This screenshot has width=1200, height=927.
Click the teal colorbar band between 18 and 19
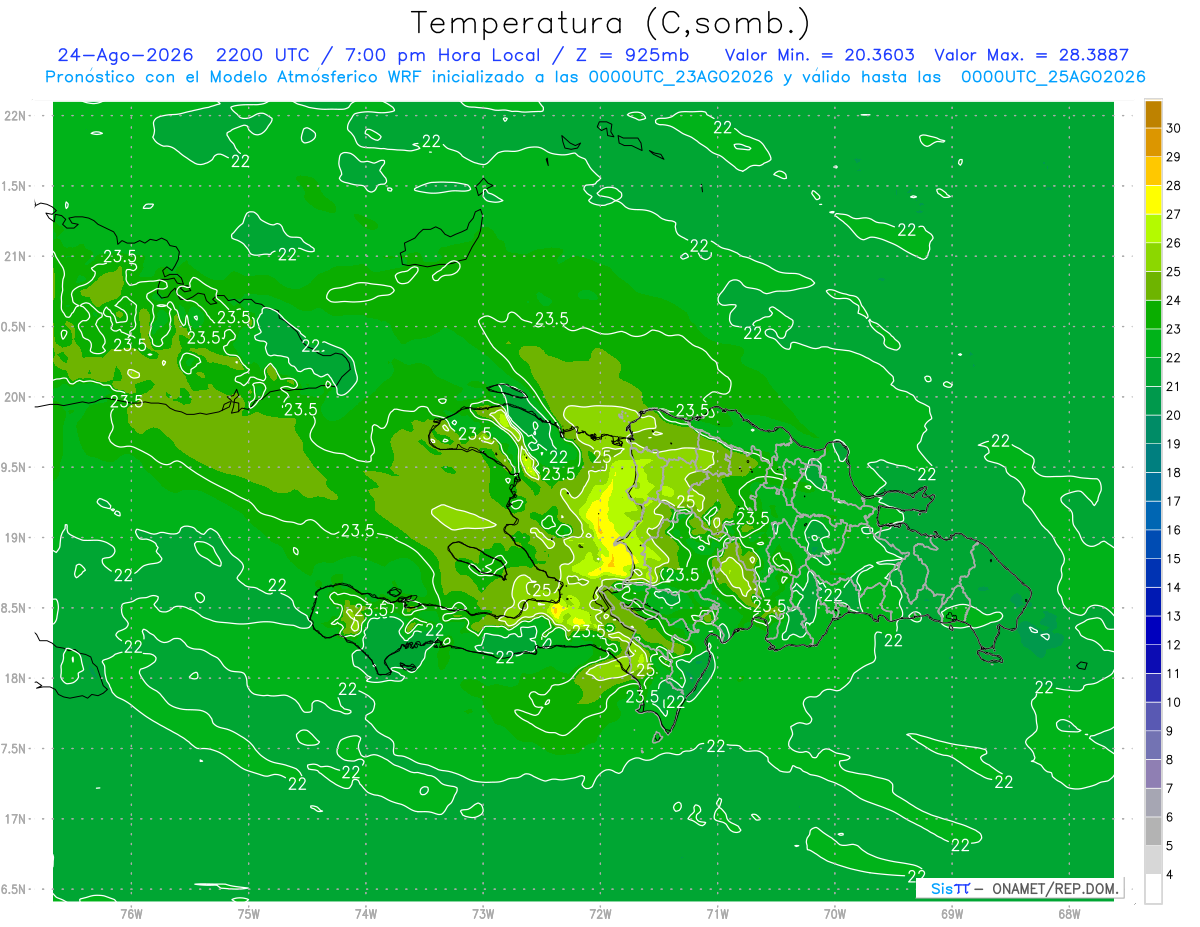pyautogui.click(x=1153, y=458)
